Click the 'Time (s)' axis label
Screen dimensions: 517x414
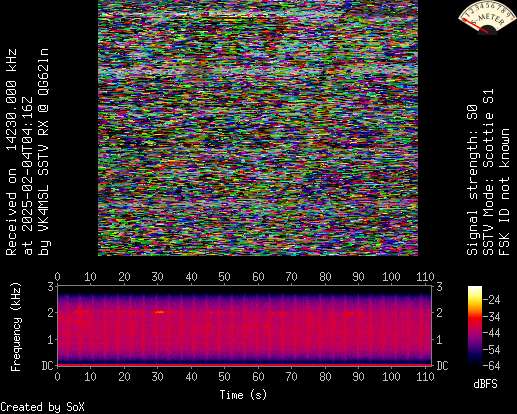pos(243,395)
